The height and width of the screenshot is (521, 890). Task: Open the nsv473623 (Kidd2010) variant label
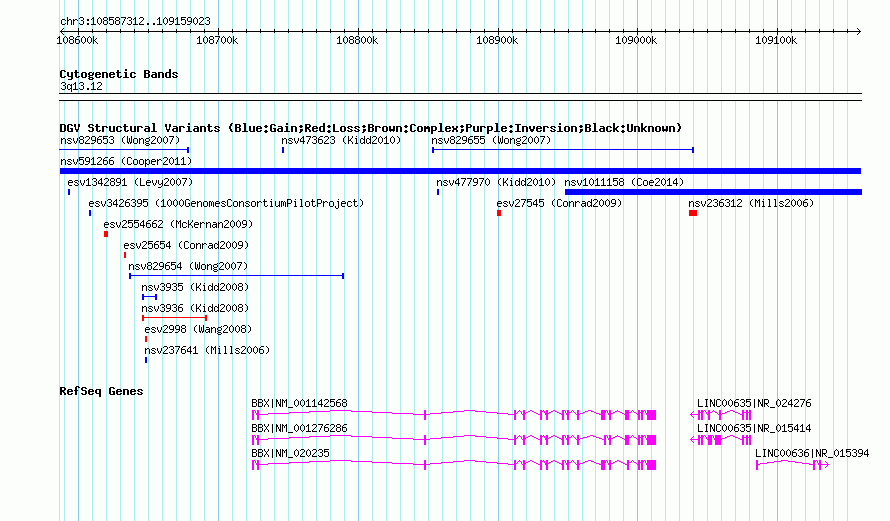point(341,140)
